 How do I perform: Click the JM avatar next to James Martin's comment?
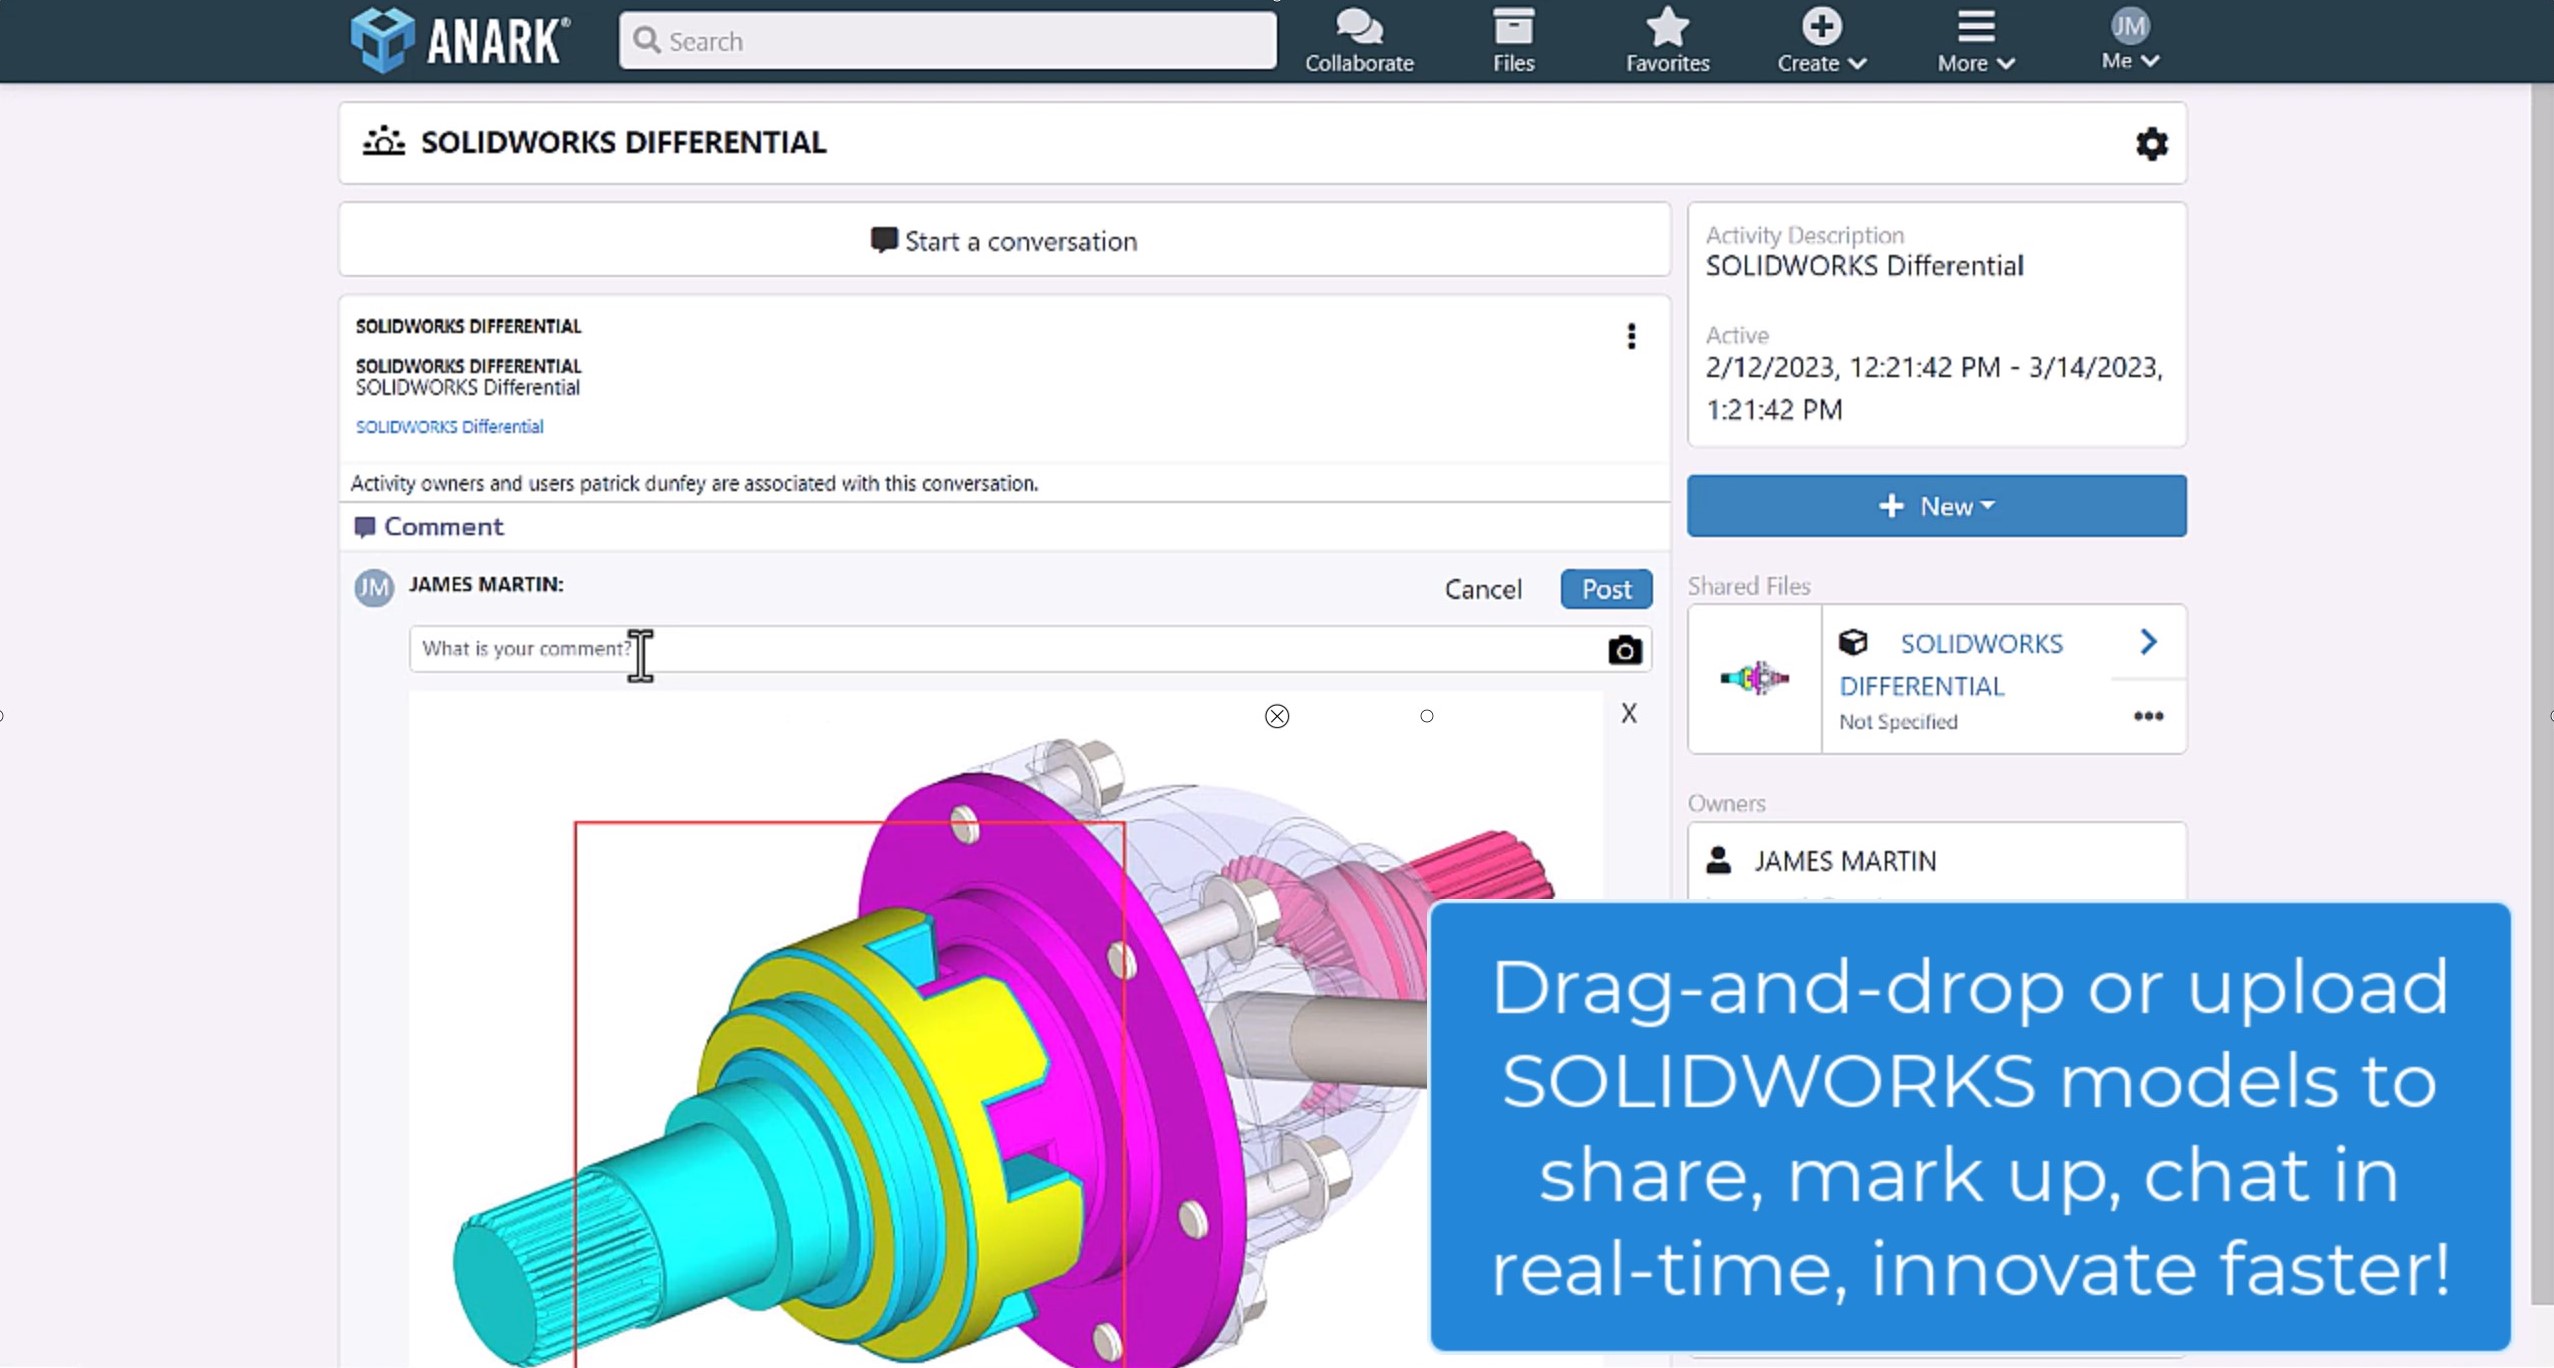point(373,588)
